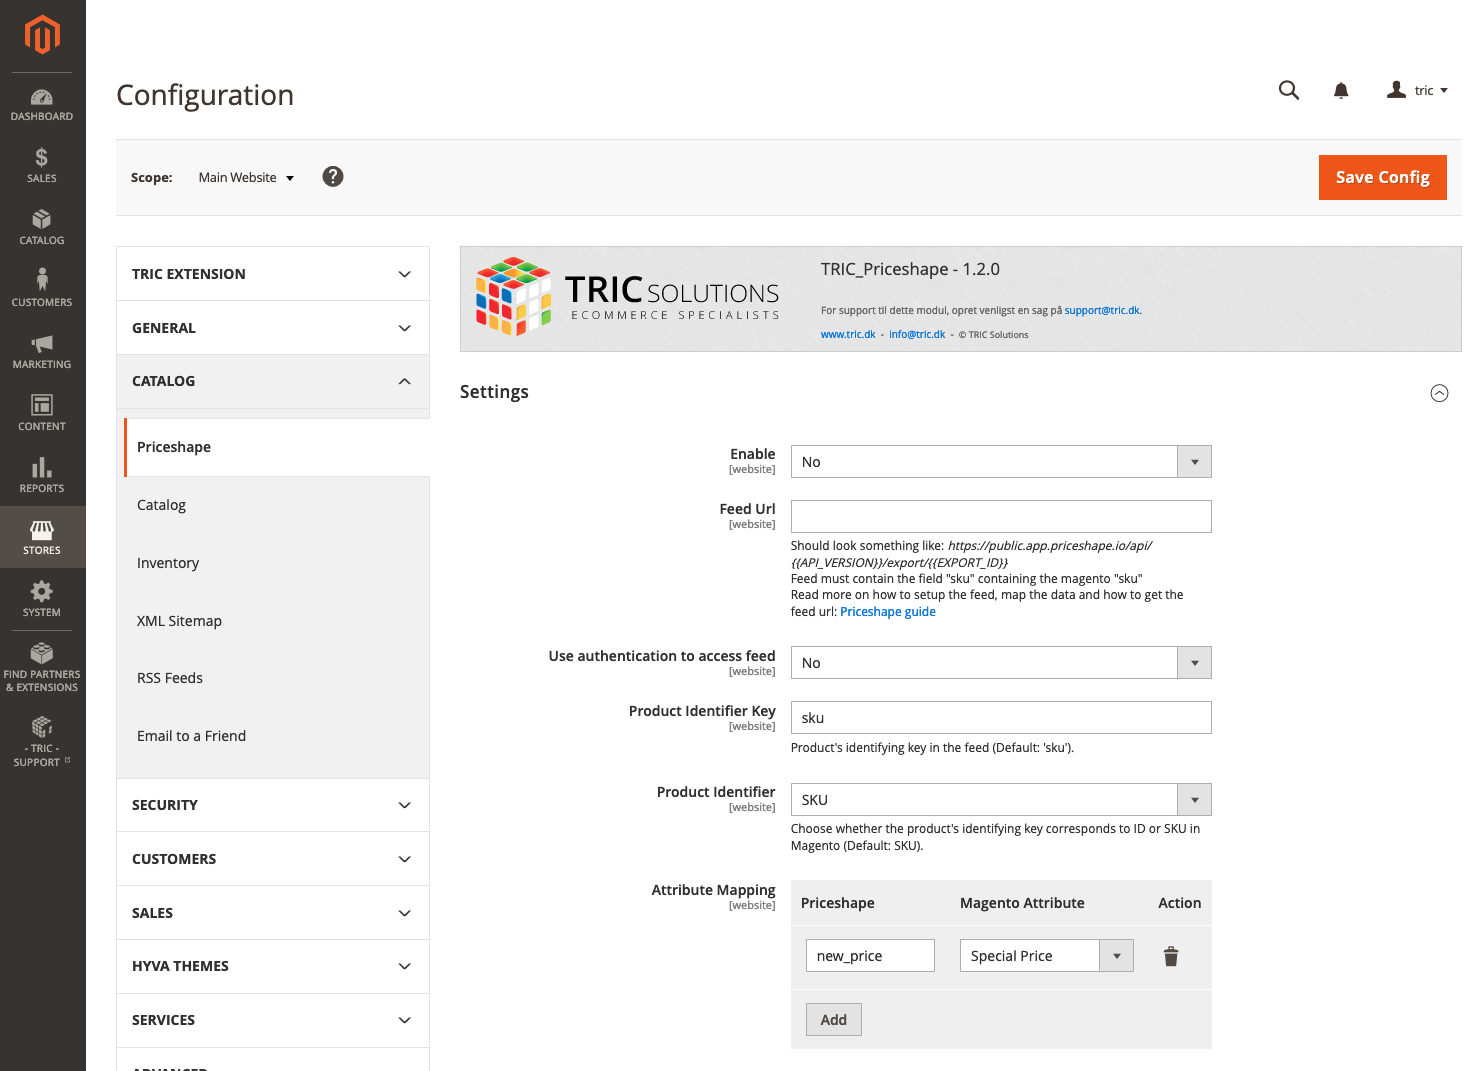Open the XML Sitemap configuration tab

pyautogui.click(x=179, y=621)
